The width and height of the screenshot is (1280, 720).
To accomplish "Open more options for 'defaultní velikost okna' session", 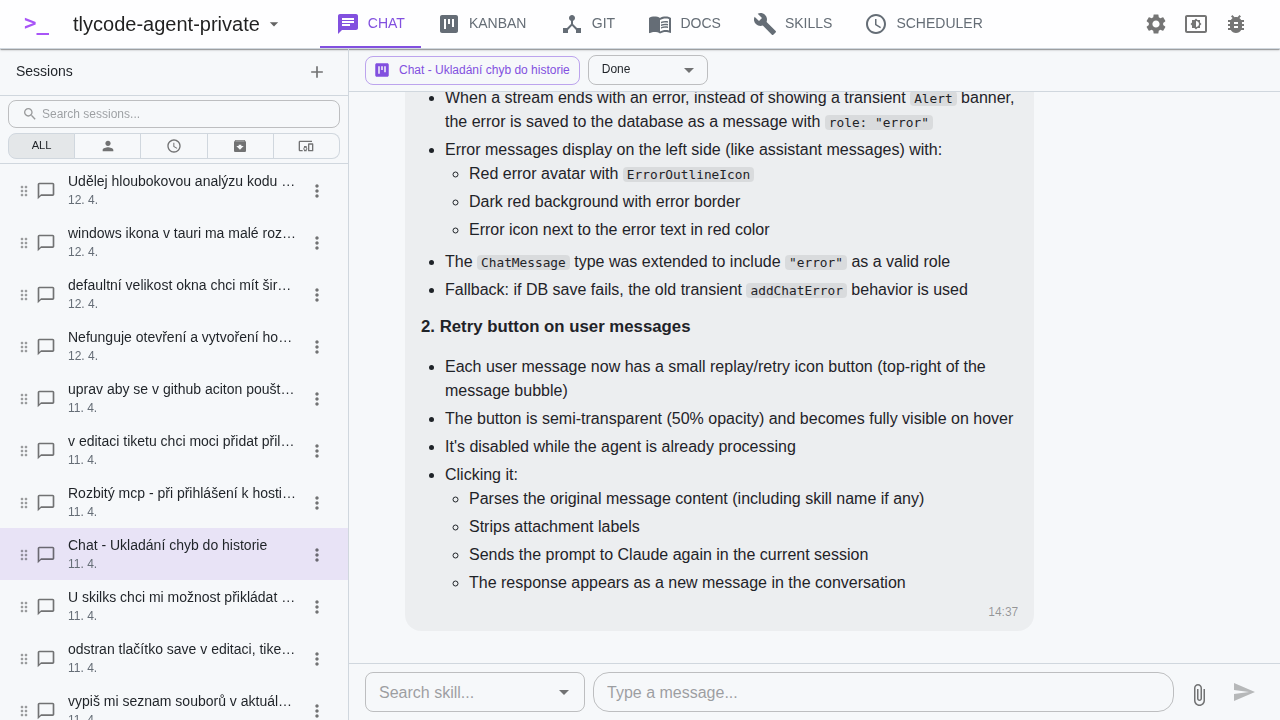I will pyautogui.click(x=317, y=295).
